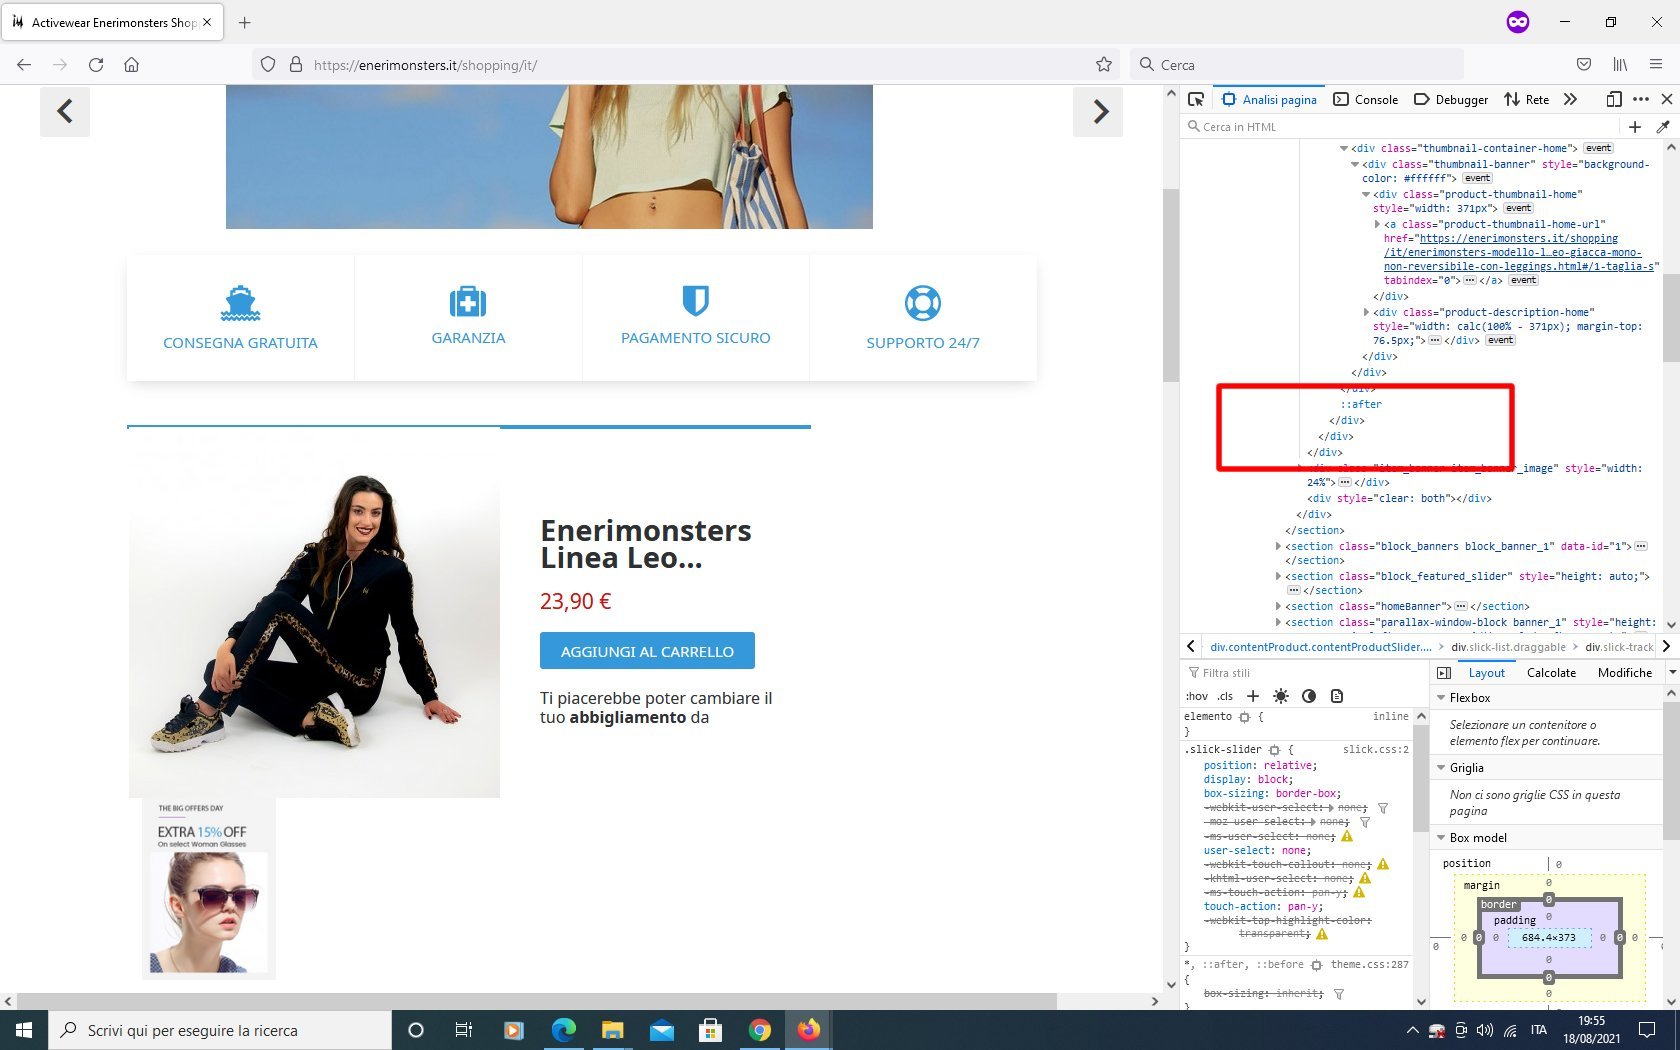
Task: Toggle dark color scheme simulation
Action: click(1309, 696)
